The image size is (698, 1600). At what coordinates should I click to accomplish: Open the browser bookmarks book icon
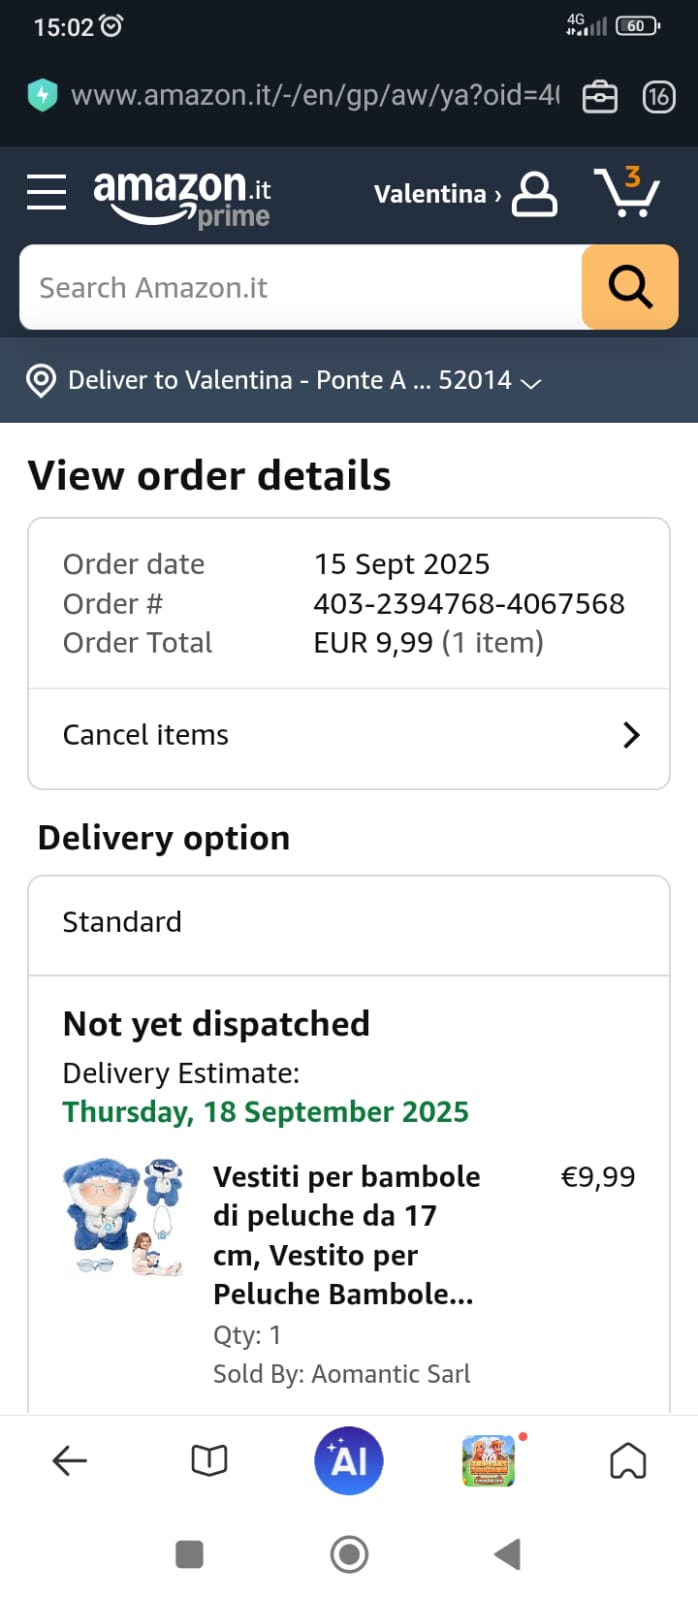click(x=209, y=1461)
